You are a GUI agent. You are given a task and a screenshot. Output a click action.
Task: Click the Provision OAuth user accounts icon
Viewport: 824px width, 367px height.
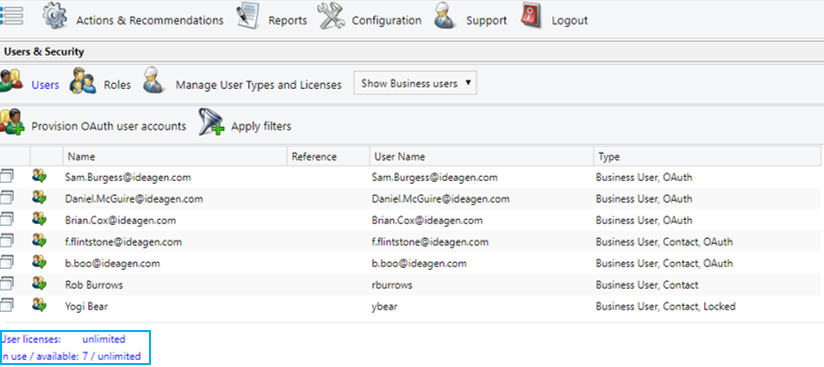pos(12,122)
